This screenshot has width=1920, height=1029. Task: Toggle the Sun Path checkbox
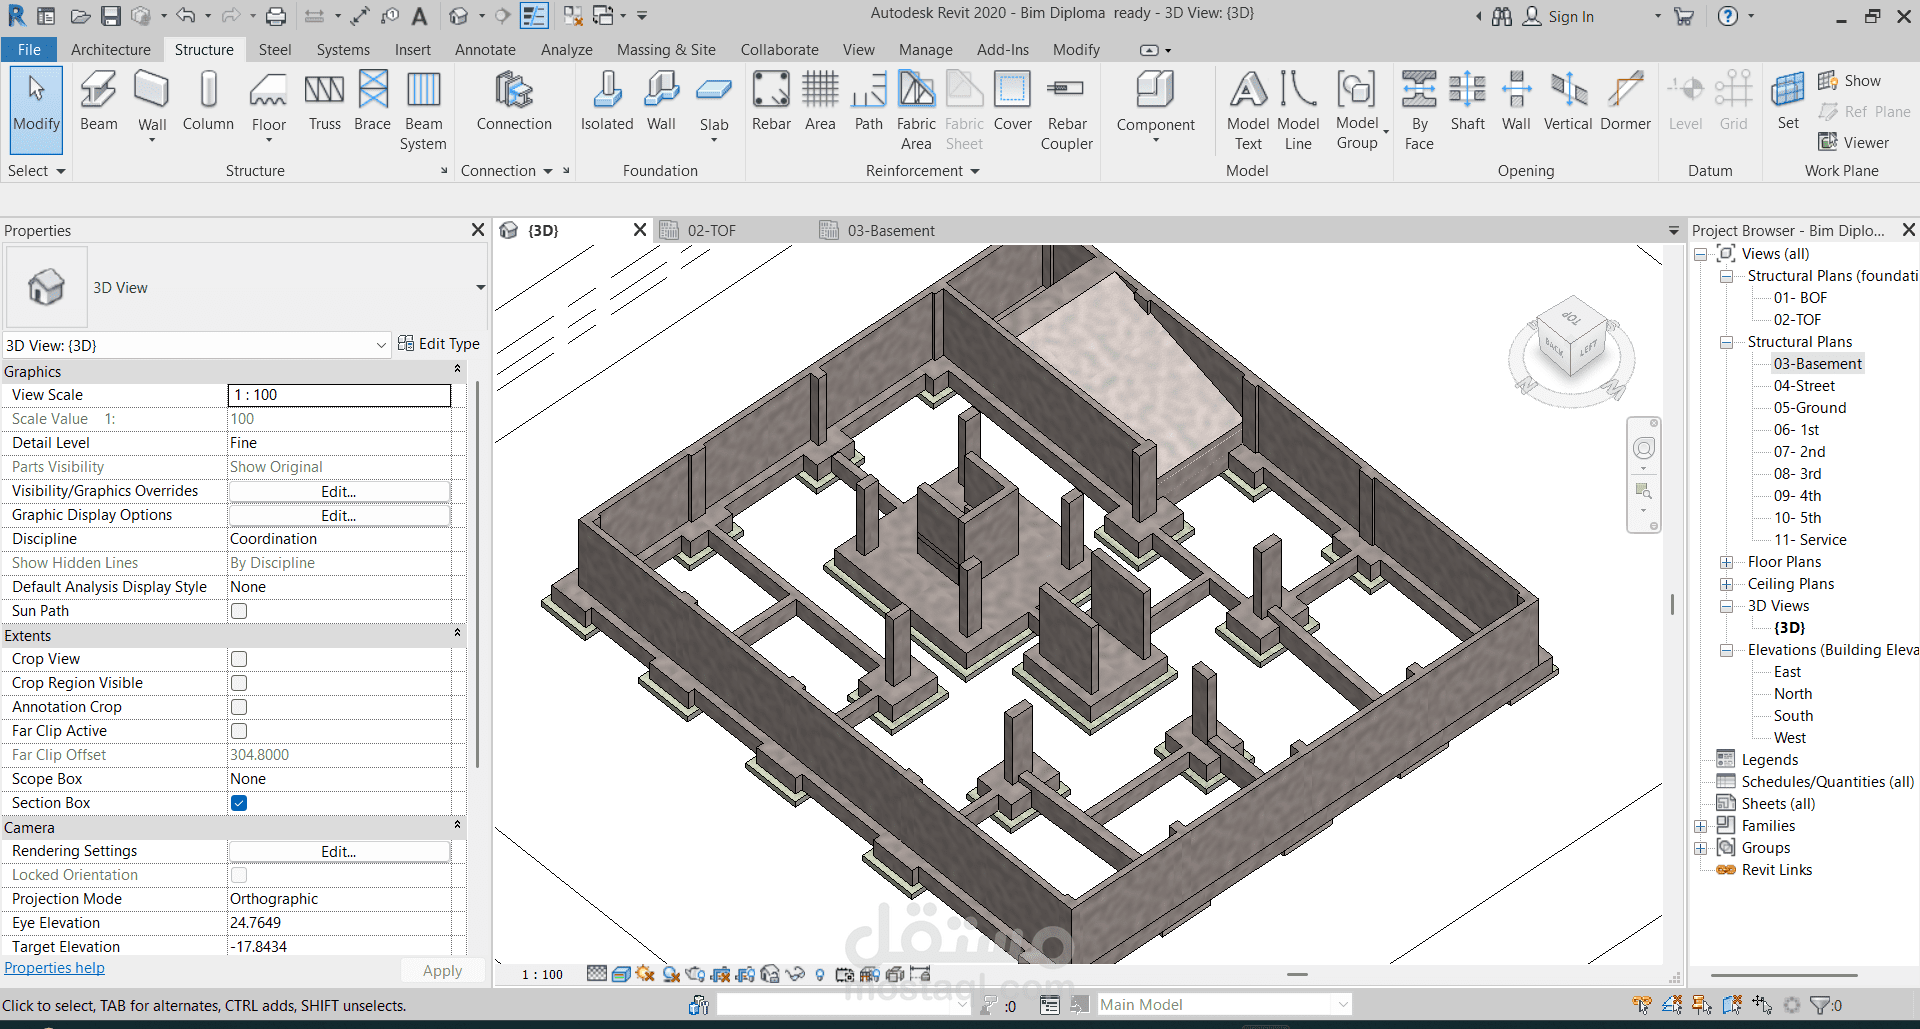tap(239, 611)
